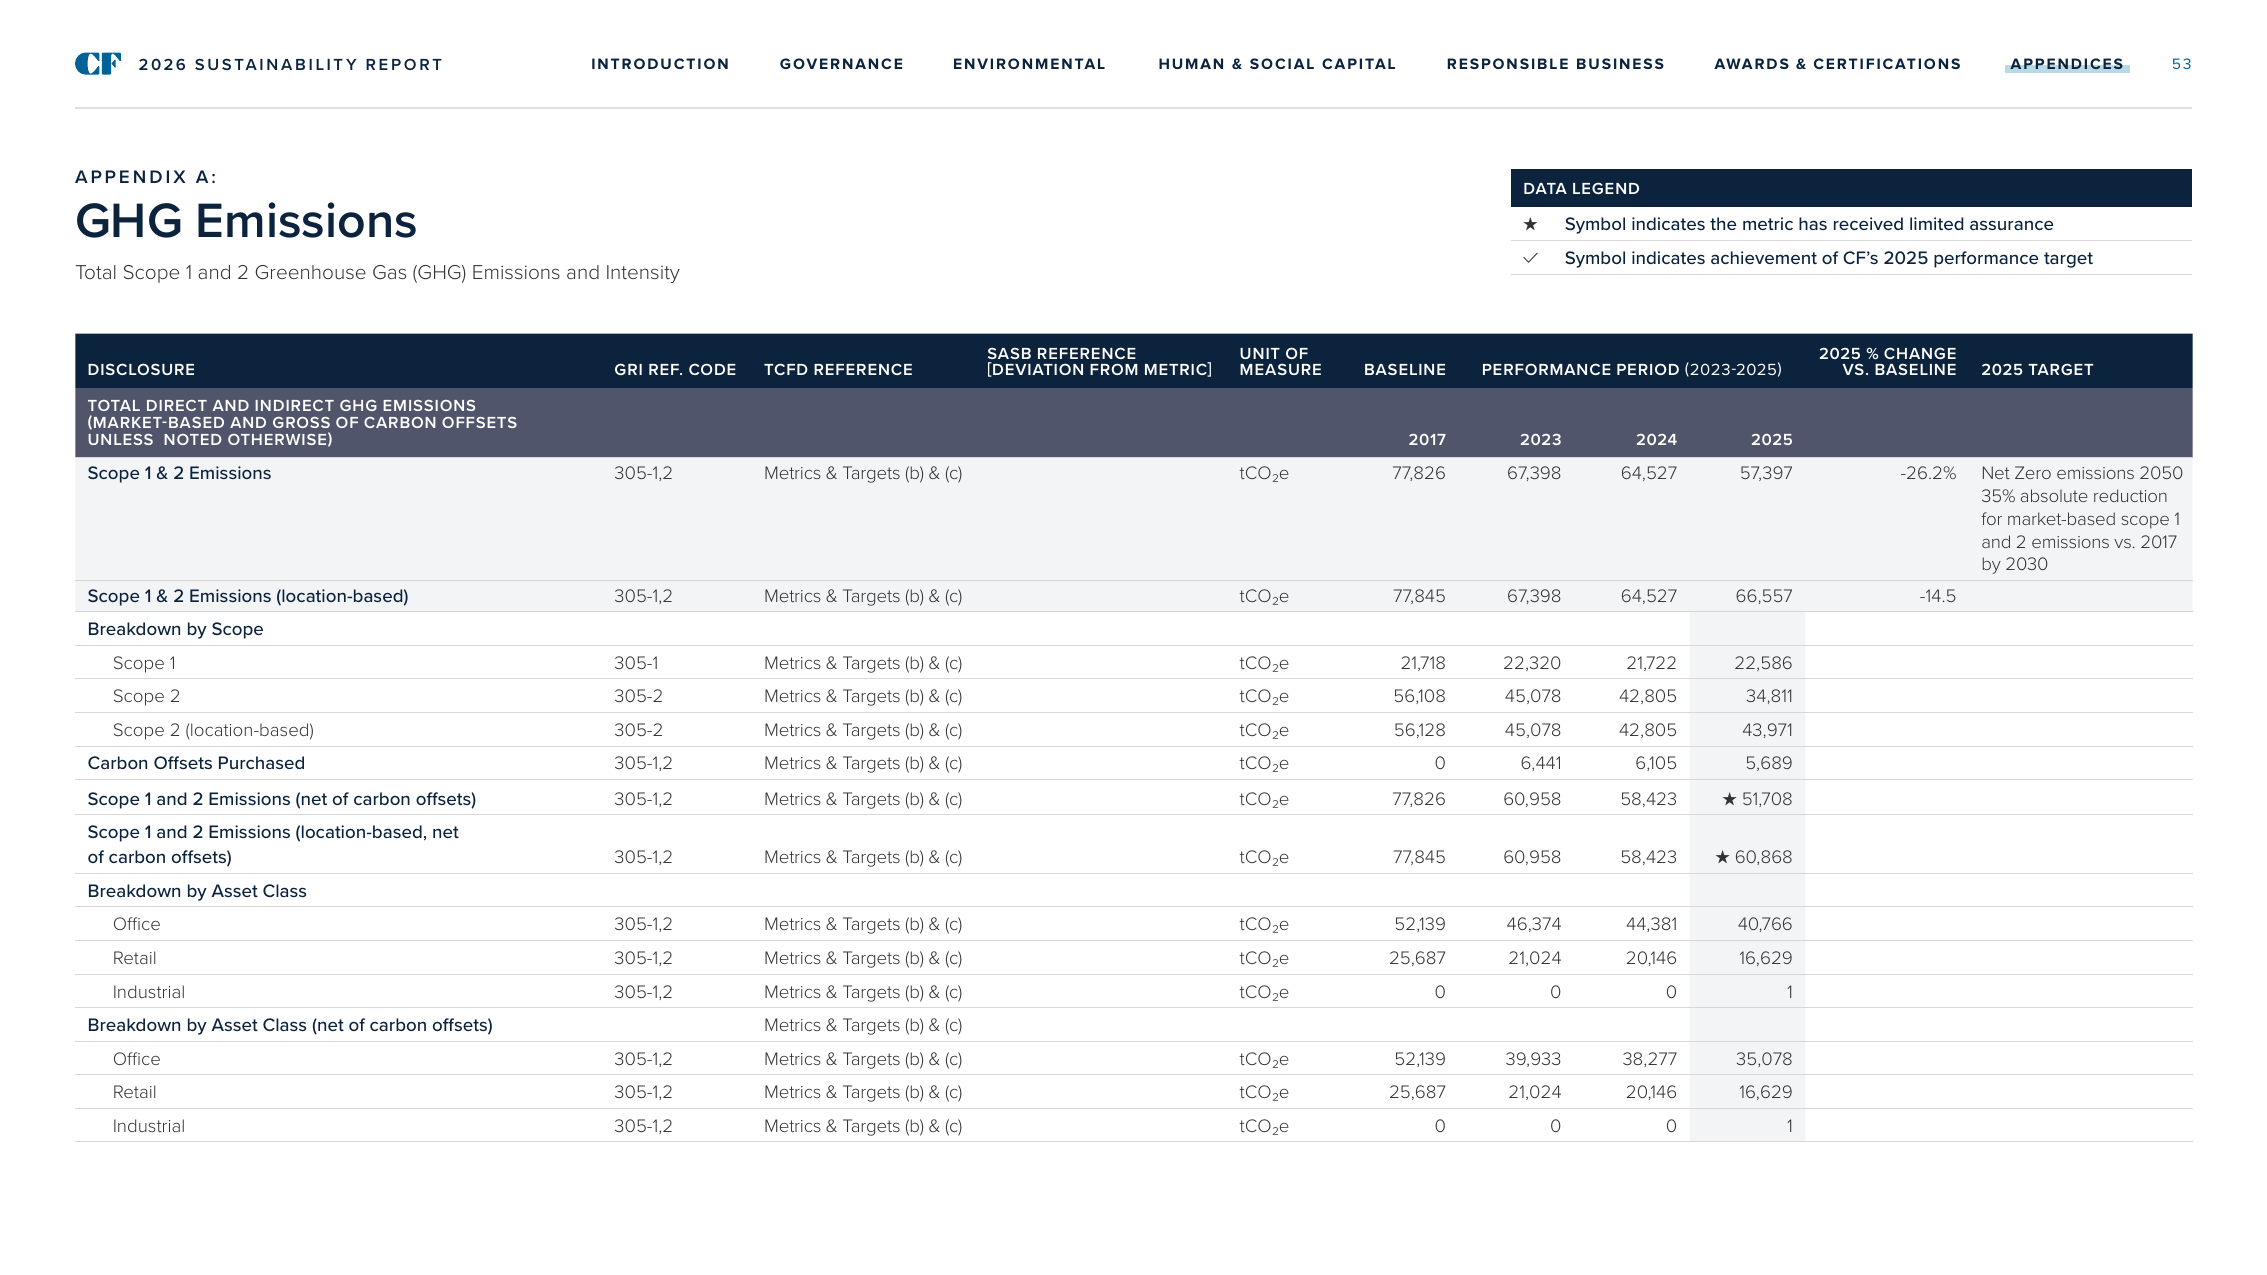The image size is (2267, 1275).
Task: Navigate to Human & Social Capital
Action: coord(1277,64)
